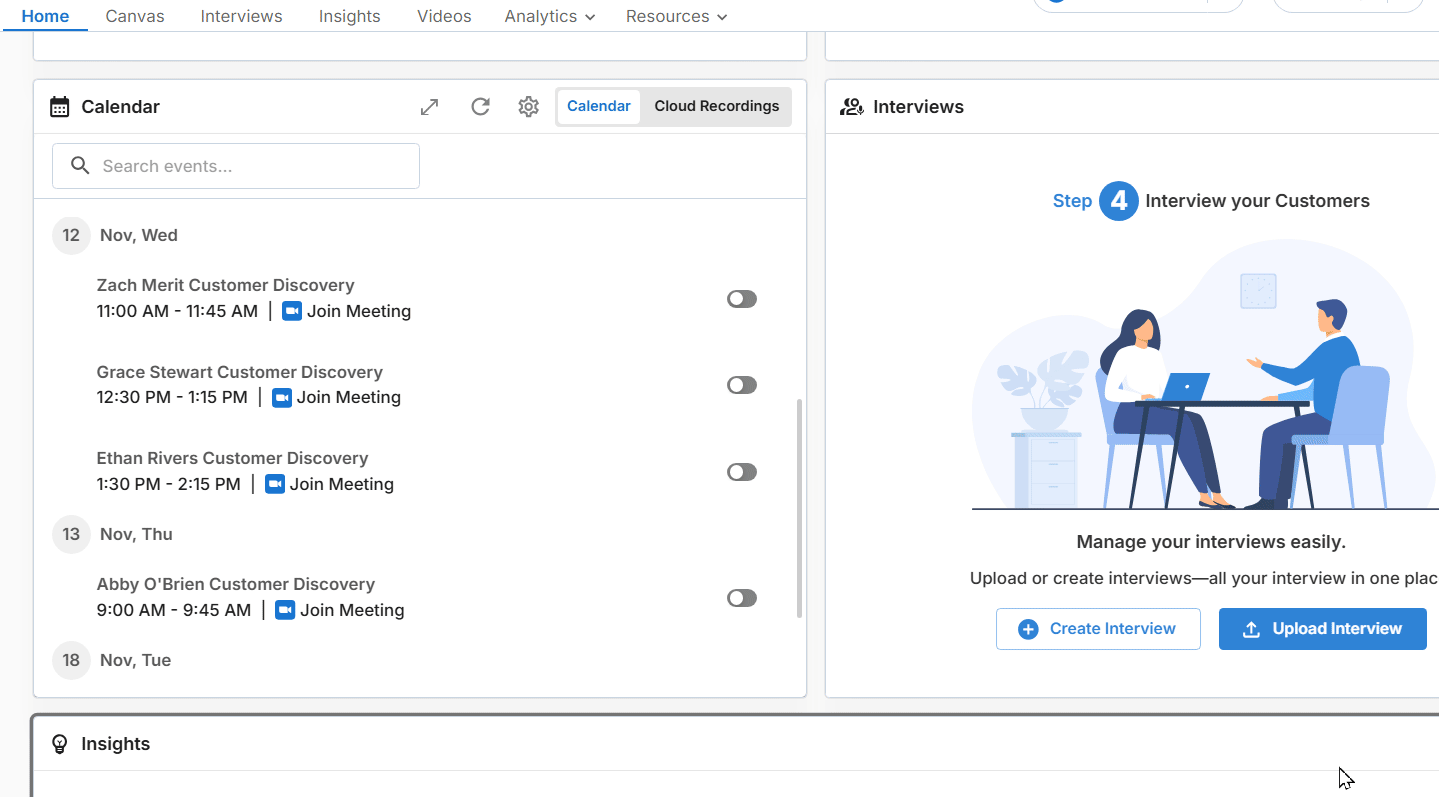The image size is (1439, 797).
Task: Join Meeting for Abby O'Brien
Action: 352,610
